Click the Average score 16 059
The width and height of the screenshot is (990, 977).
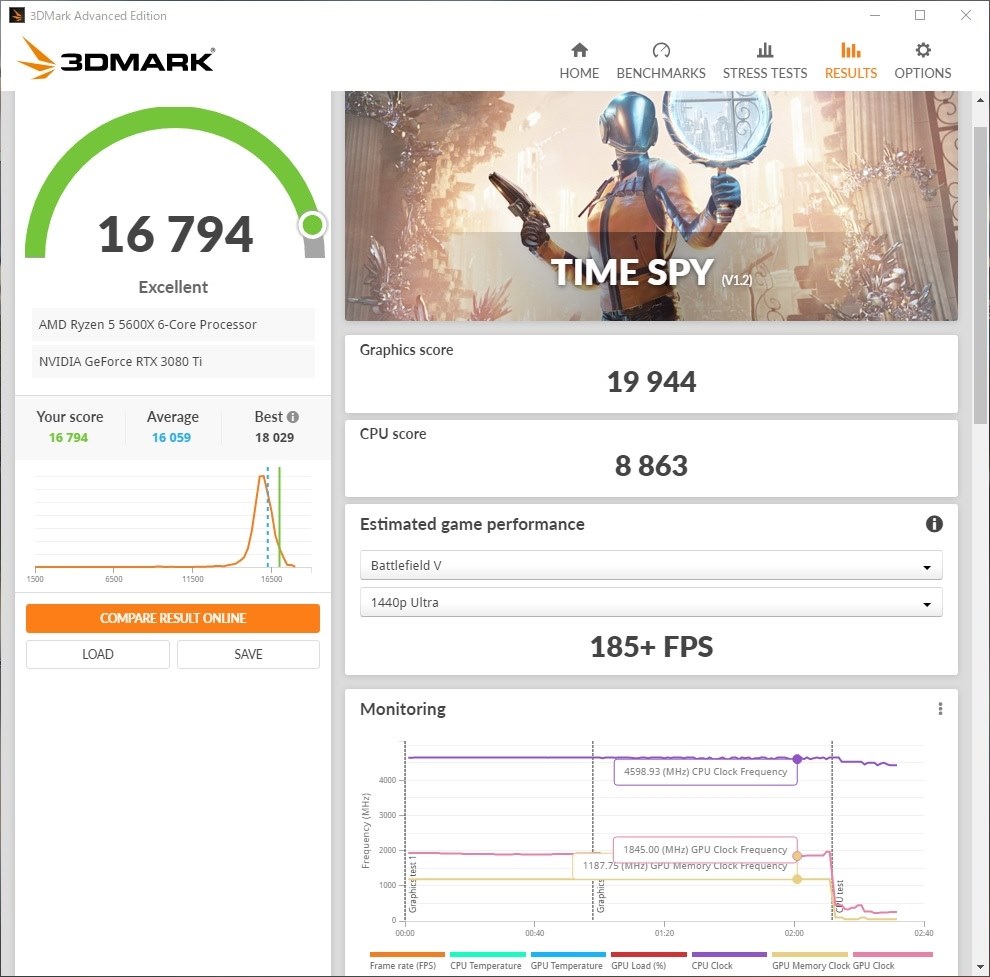[171, 437]
